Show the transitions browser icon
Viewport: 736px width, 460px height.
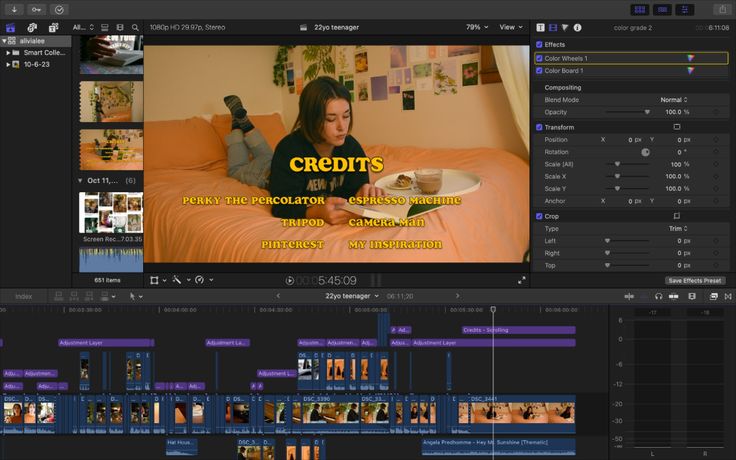pos(728,296)
